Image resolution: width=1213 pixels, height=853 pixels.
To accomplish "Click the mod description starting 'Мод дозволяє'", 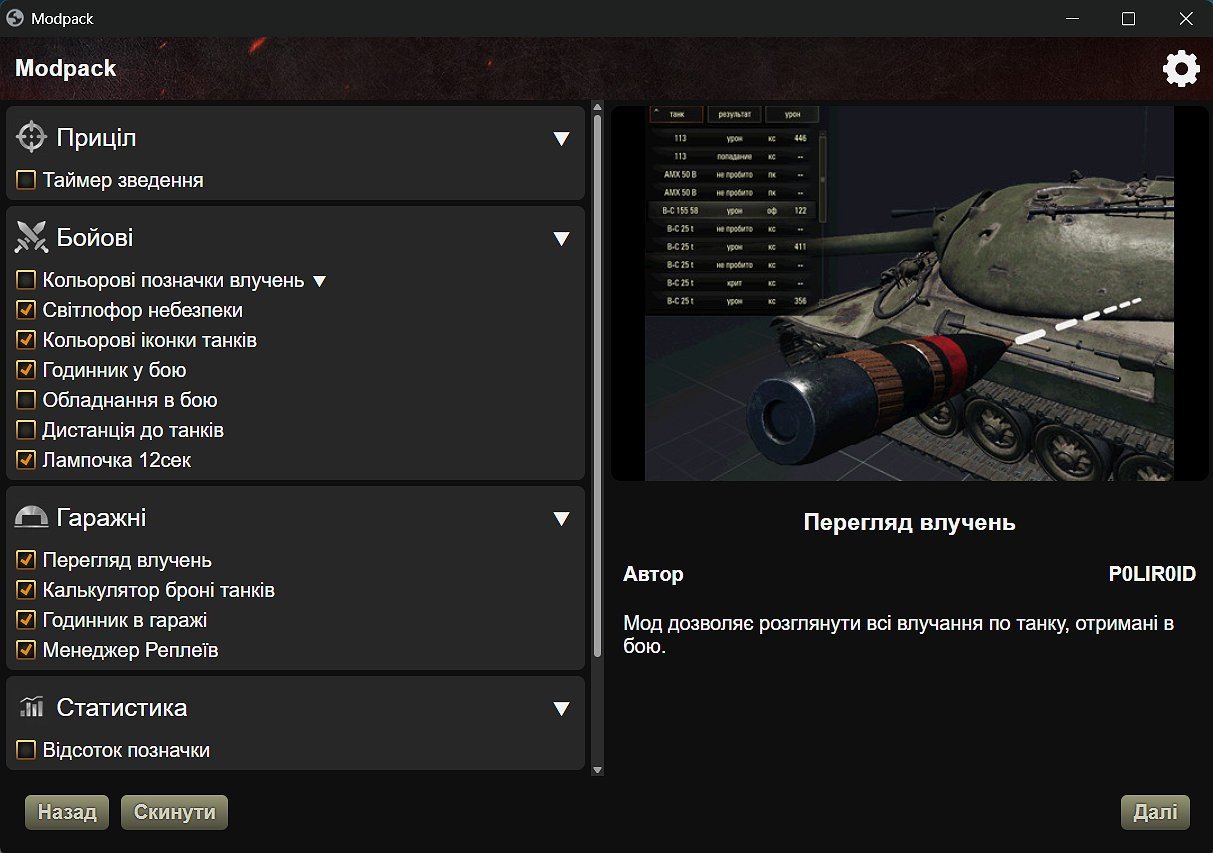I will click(898, 635).
